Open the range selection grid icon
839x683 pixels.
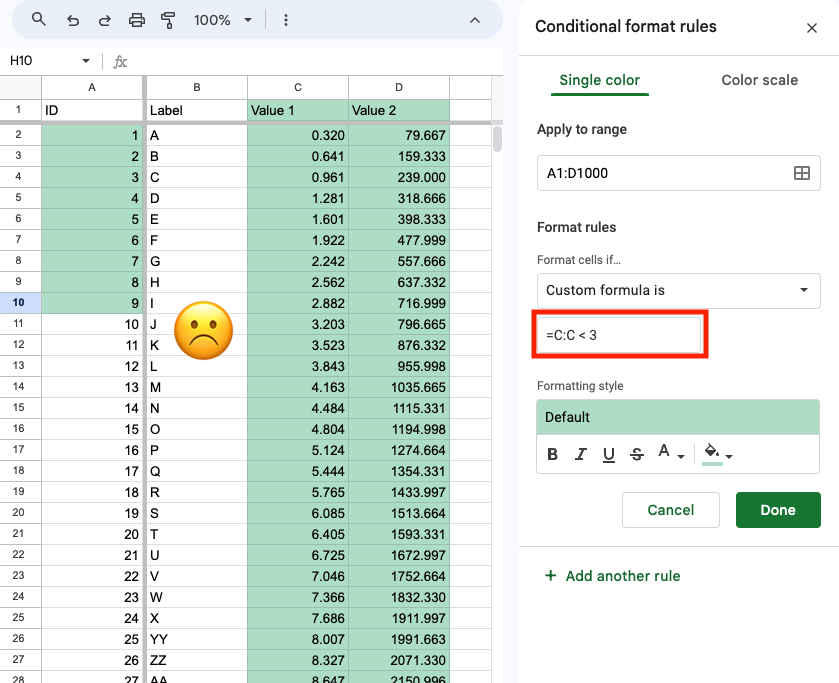[x=802, y=172]
